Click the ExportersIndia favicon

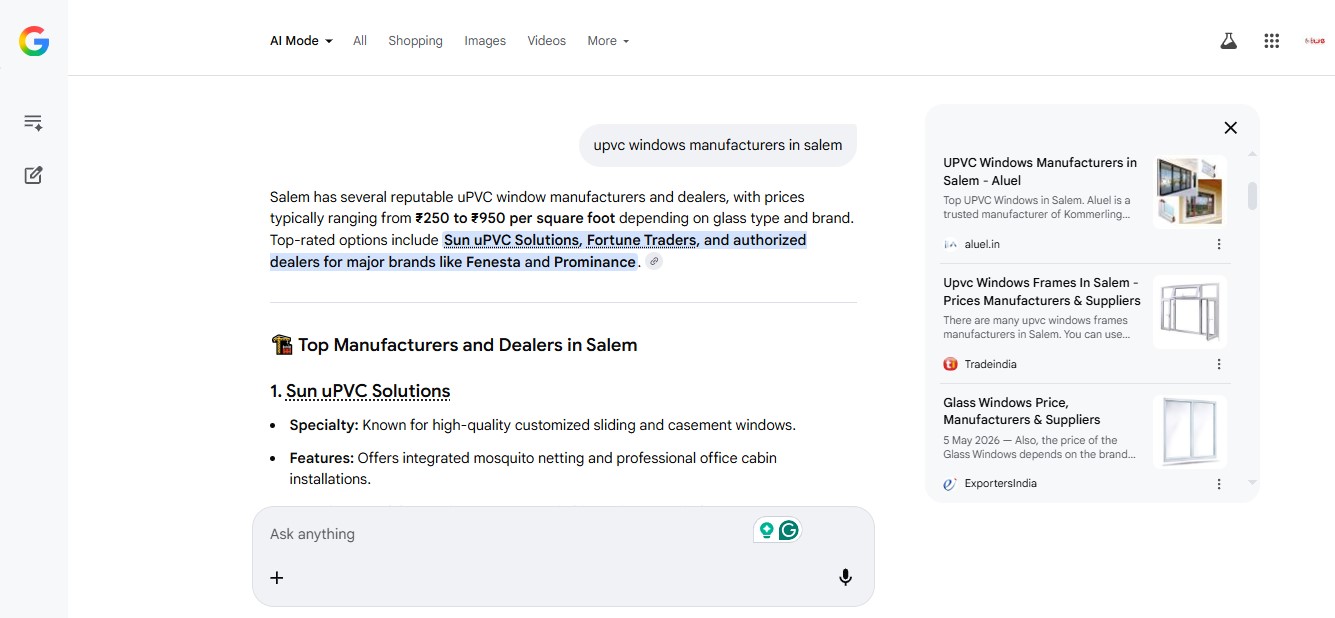[950, 484]
